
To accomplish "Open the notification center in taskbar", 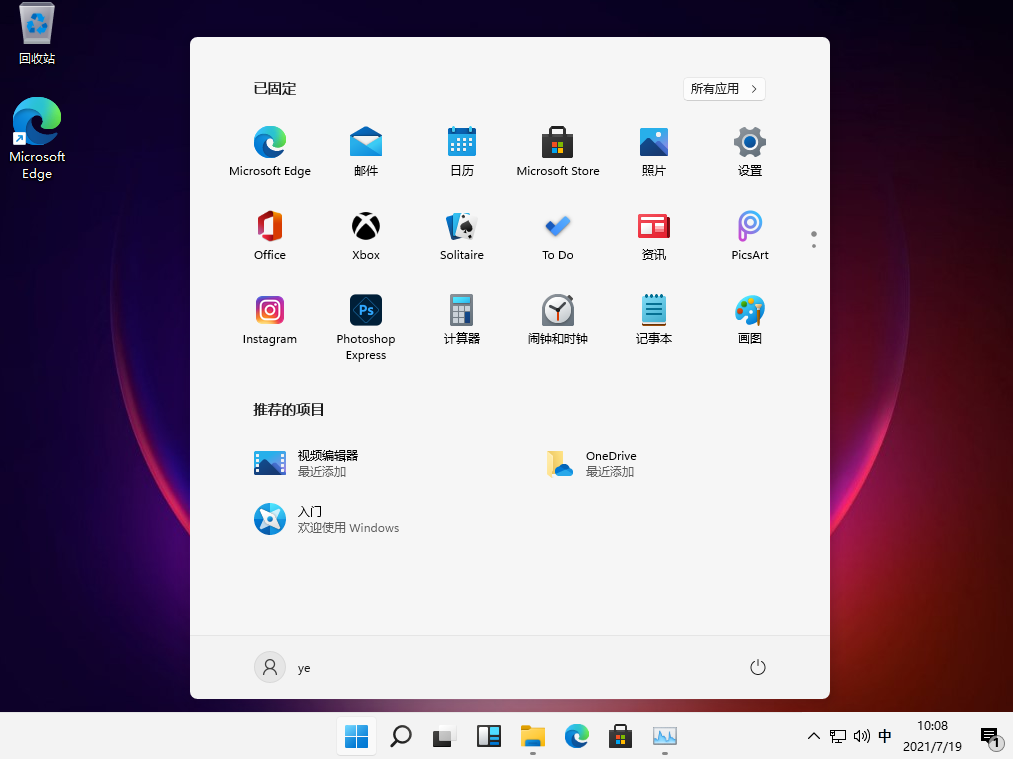I will (990, 737).
